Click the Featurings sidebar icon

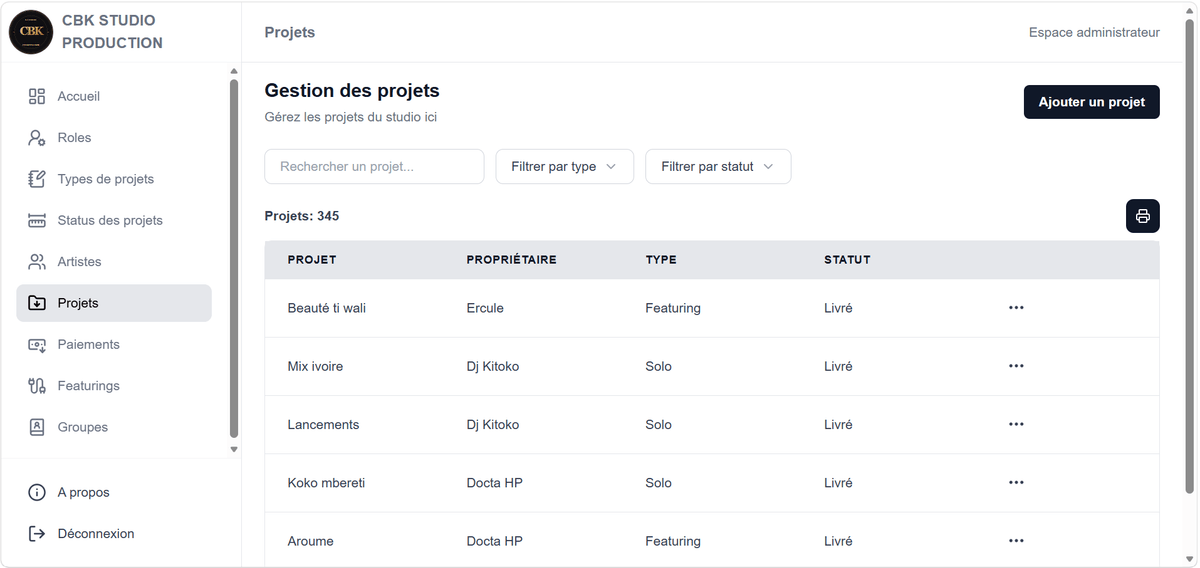tap(37, 386)
